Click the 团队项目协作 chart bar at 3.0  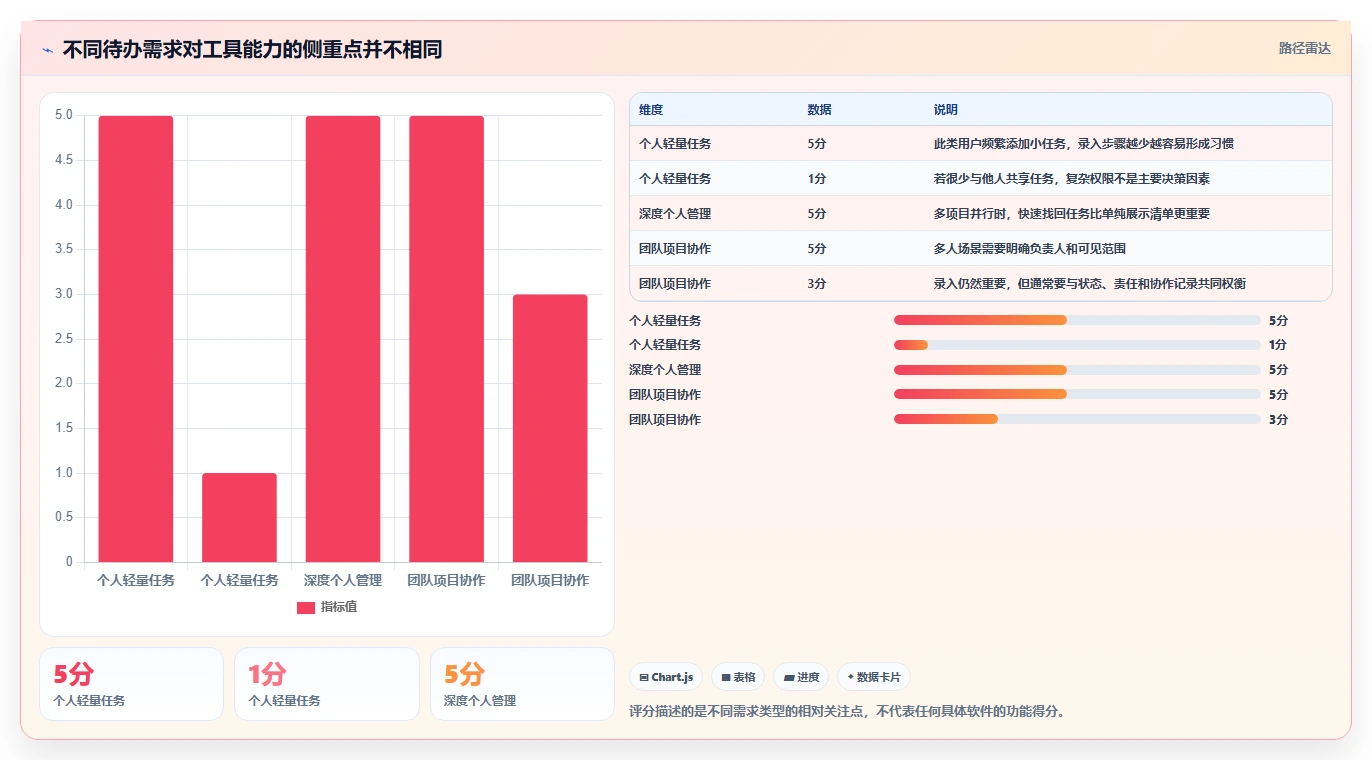(550, 428)
